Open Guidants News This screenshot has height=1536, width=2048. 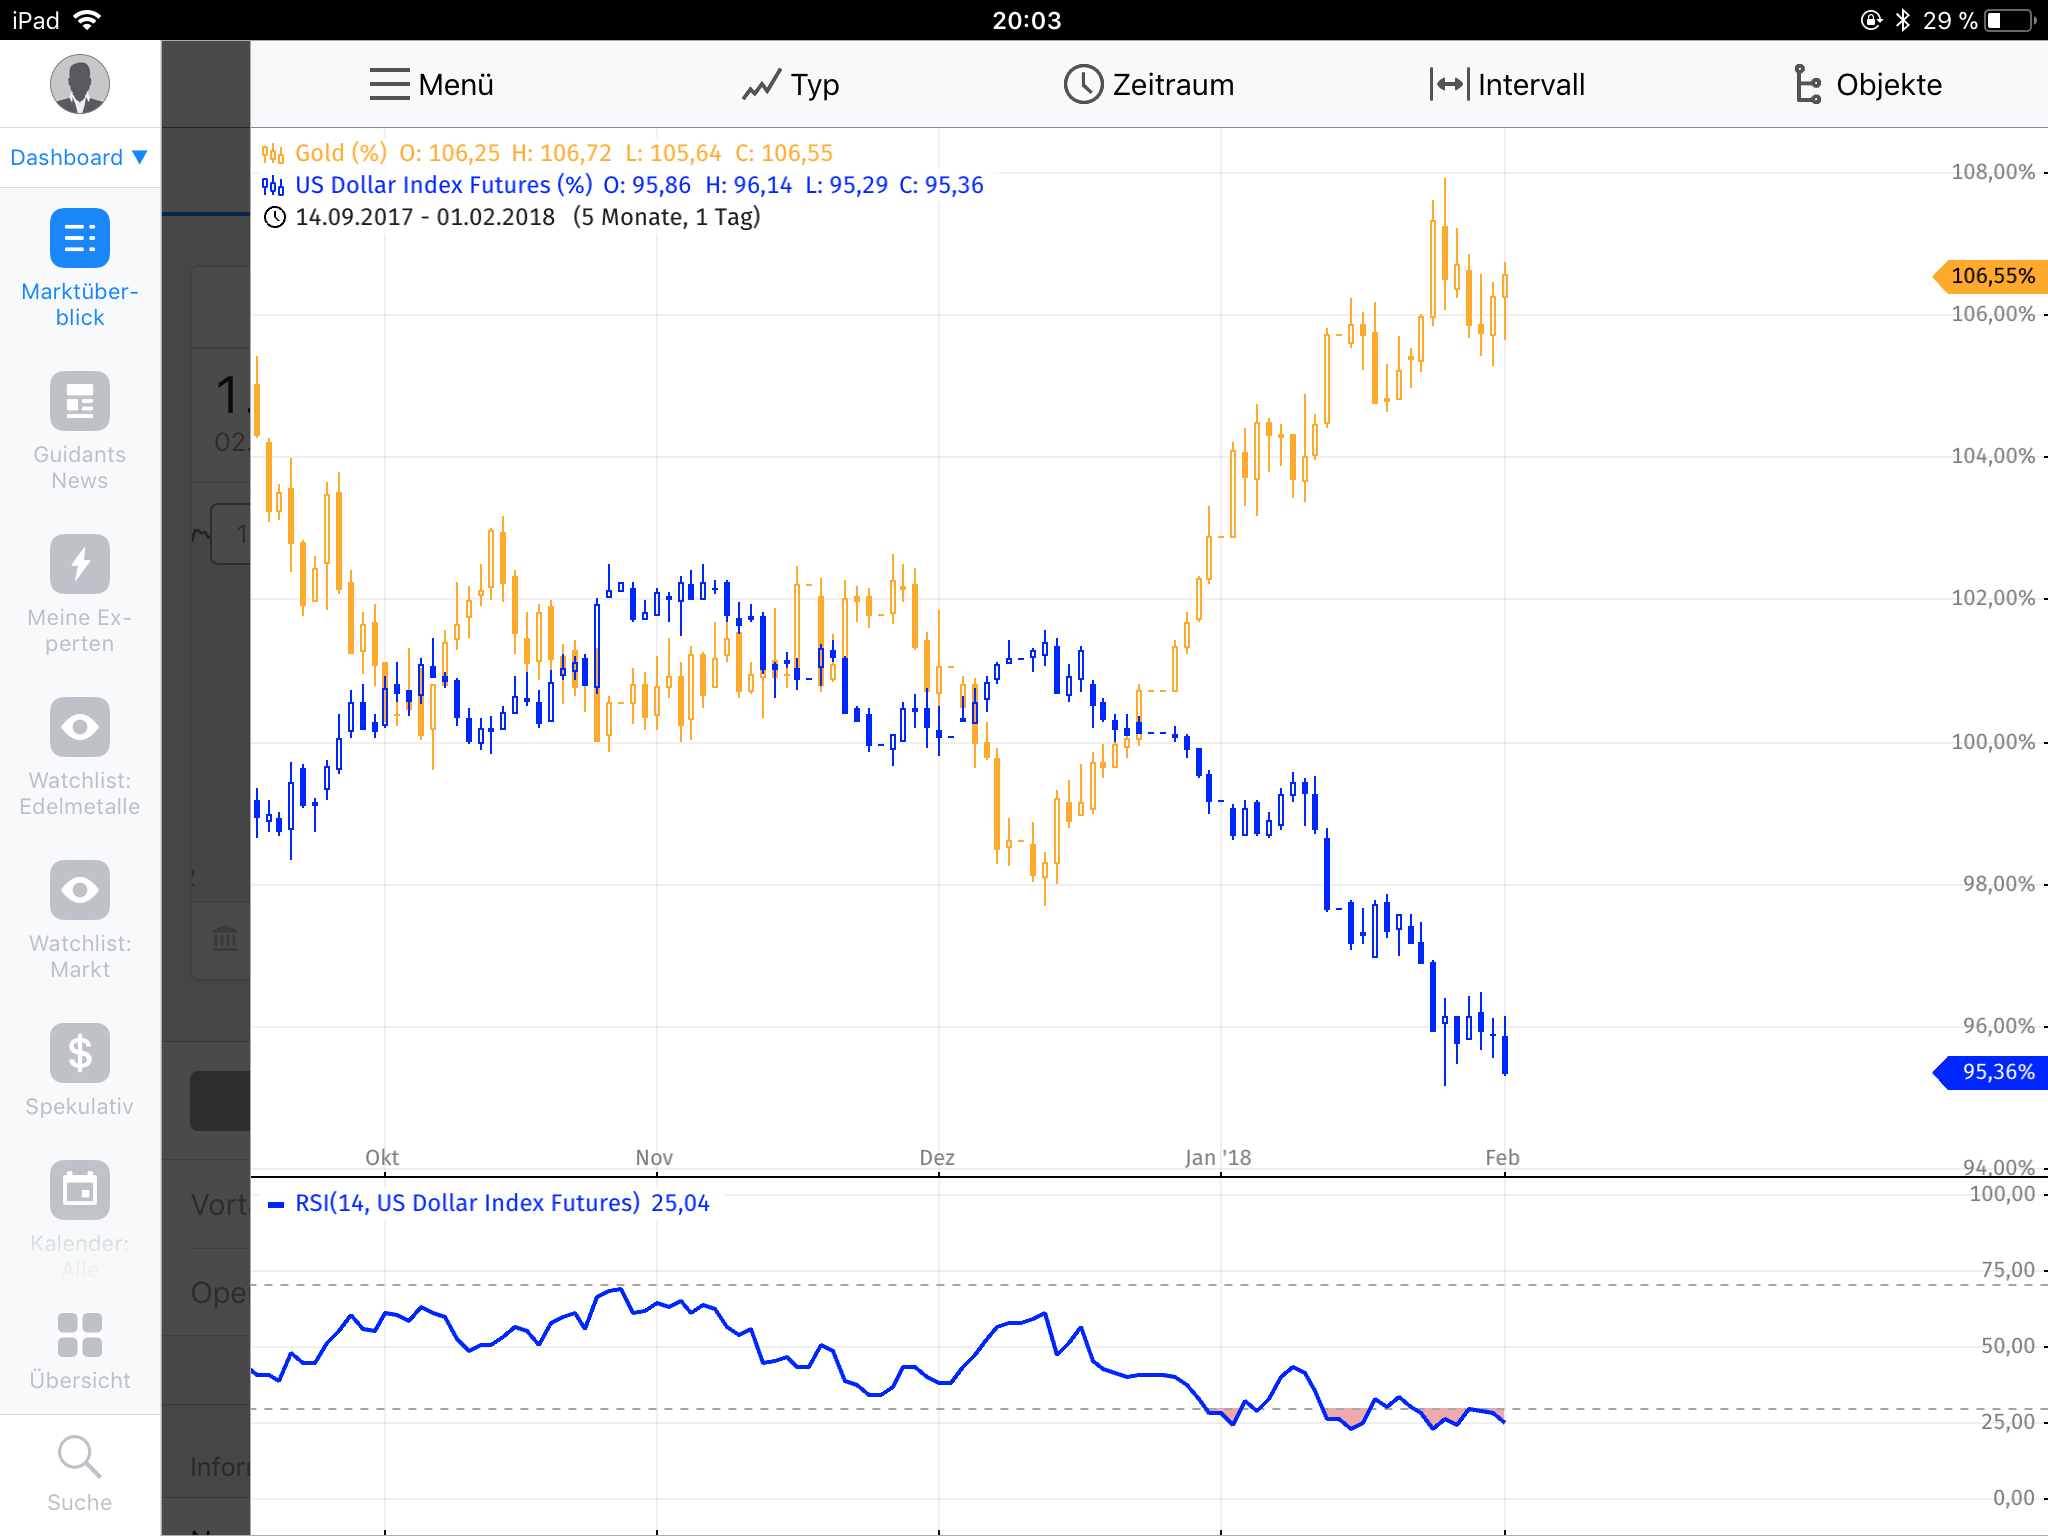[x=80, y=430]
